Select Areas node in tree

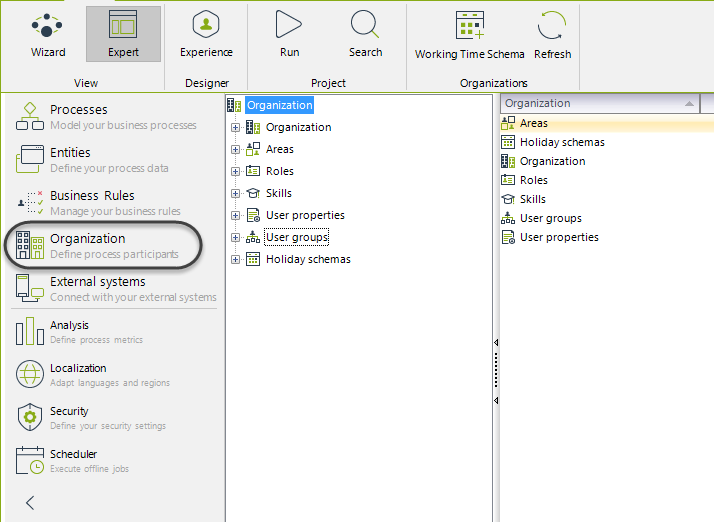click(x=280, y=149)
